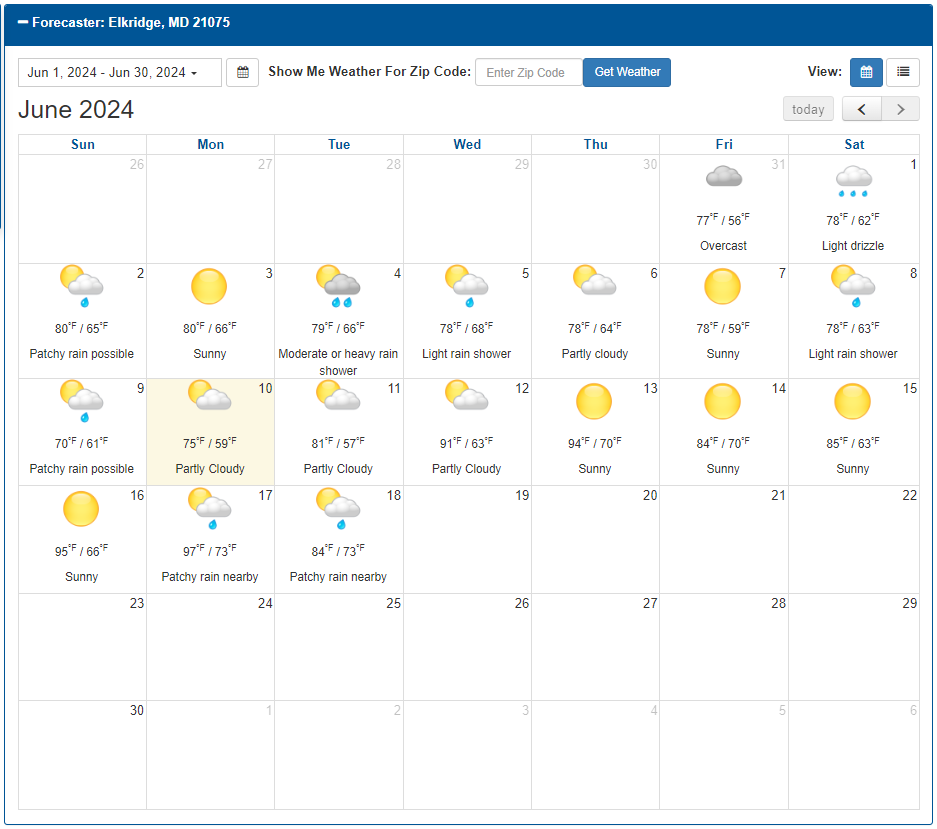The height and width of the screenshot is (829, 937).
Task: Click the Tue column header
Action: [x=339, y=145]
